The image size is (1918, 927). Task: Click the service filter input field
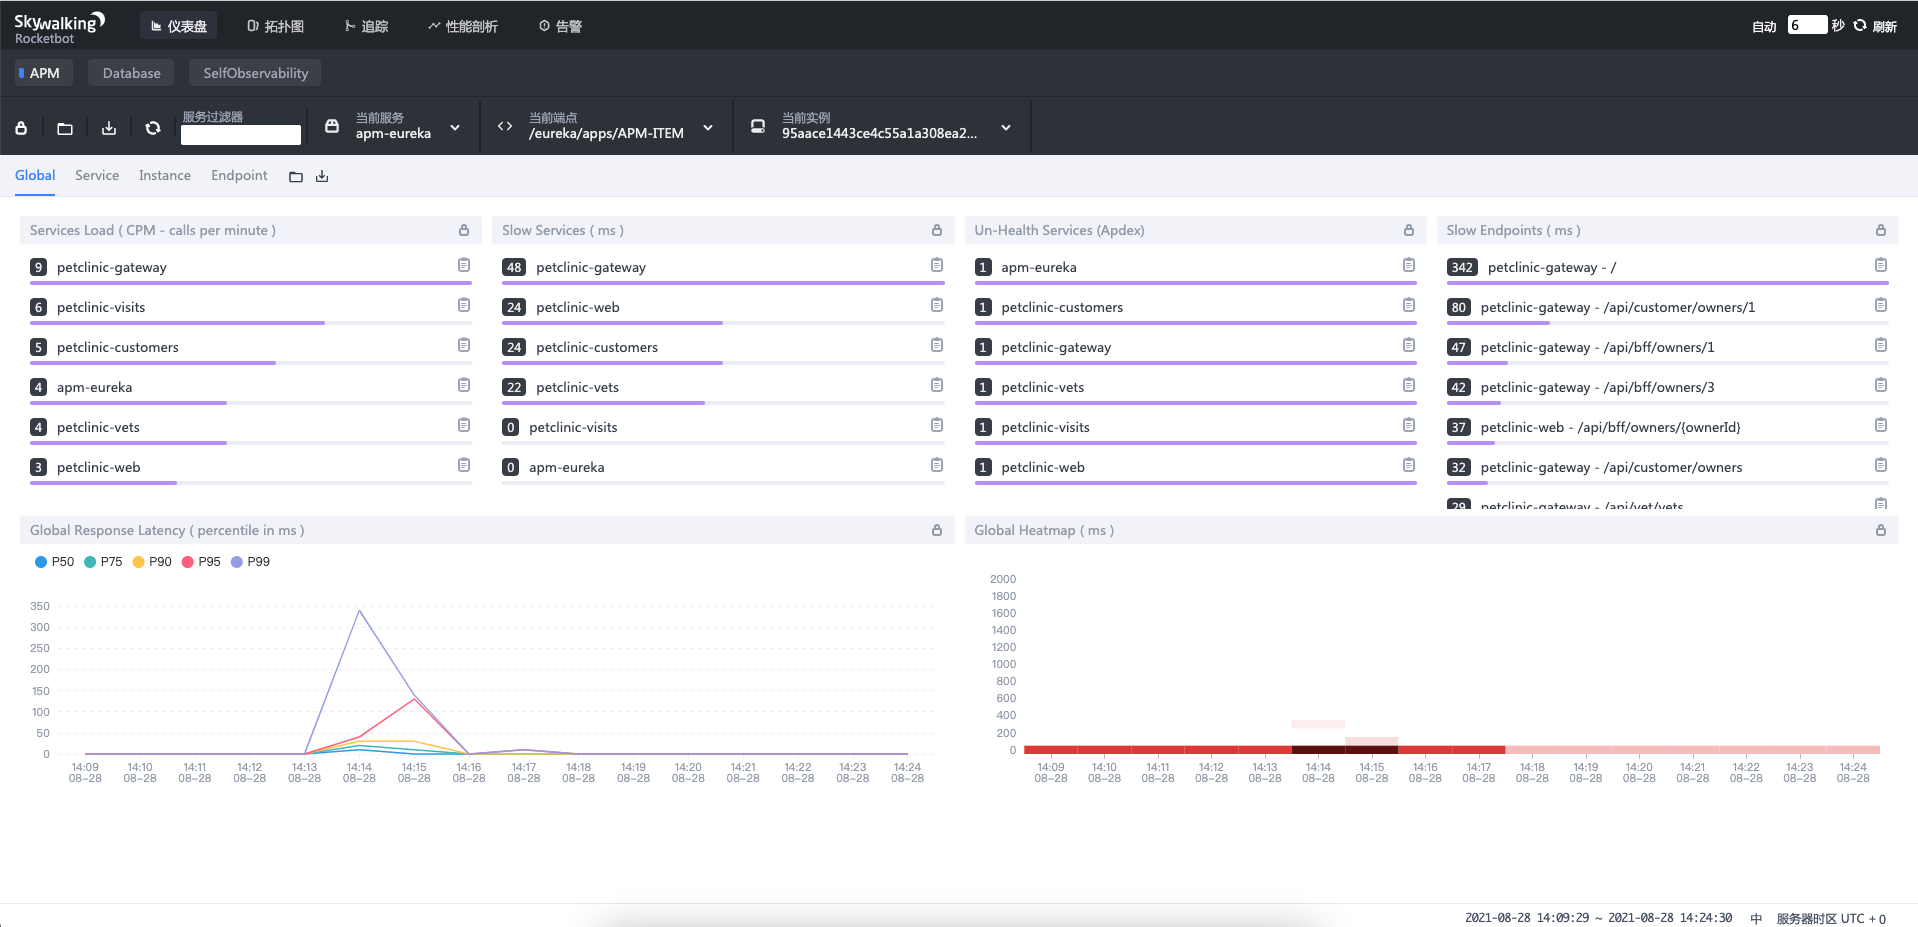(241, 135)
